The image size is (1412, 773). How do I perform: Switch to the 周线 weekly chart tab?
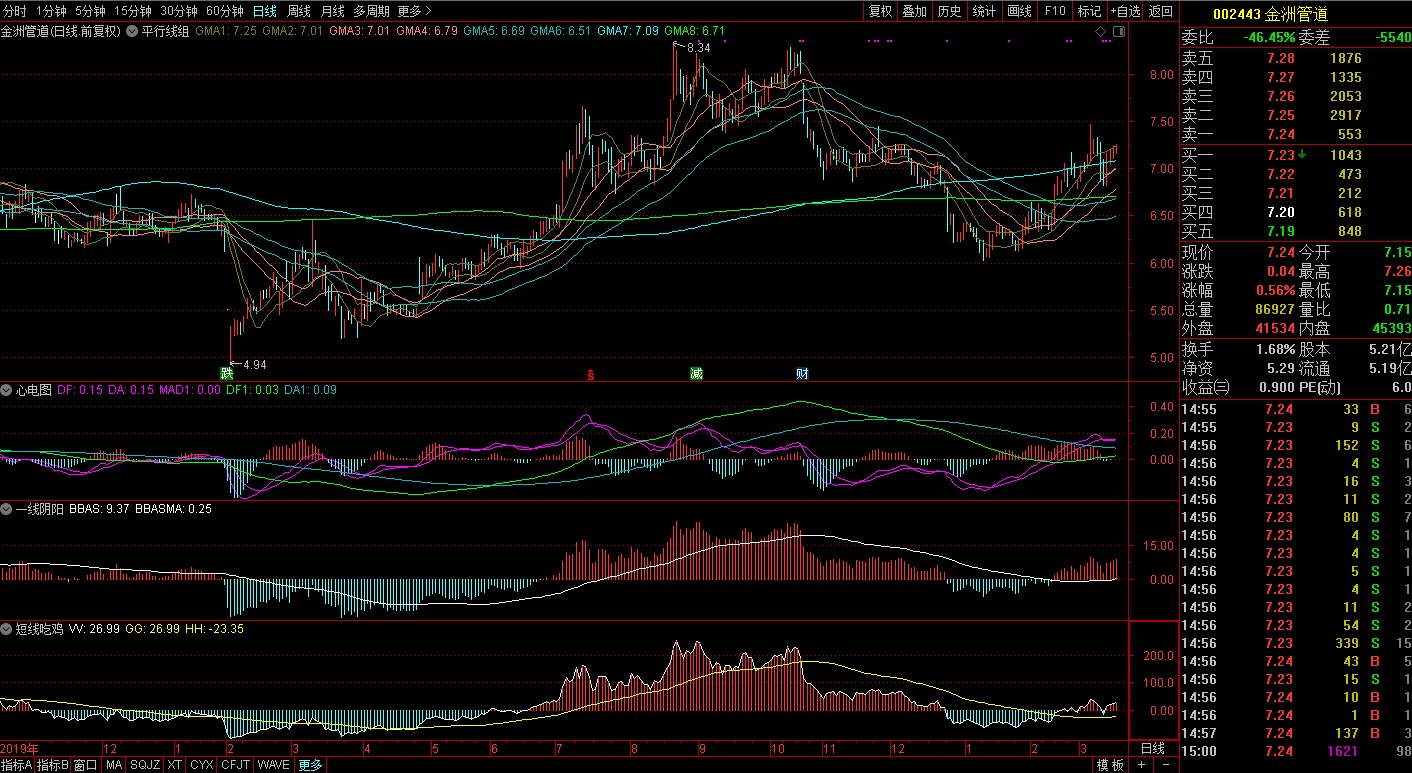click(298, 11)
